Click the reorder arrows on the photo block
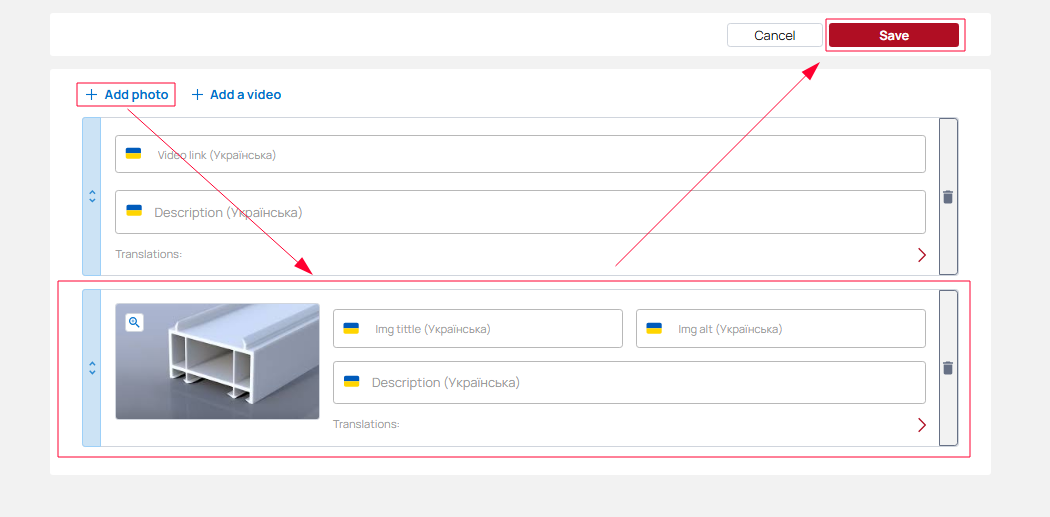Image resolution: width=1050 pixels, height=517 pixels. (92, 368)
